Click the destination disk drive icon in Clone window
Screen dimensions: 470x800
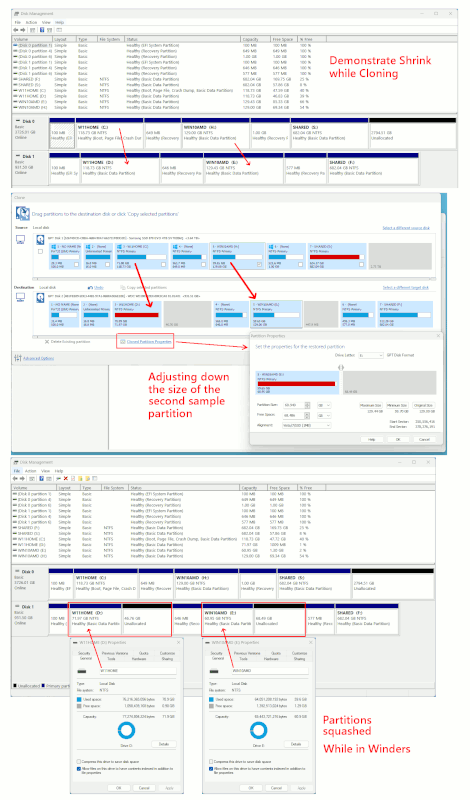[x=40, y=297]
